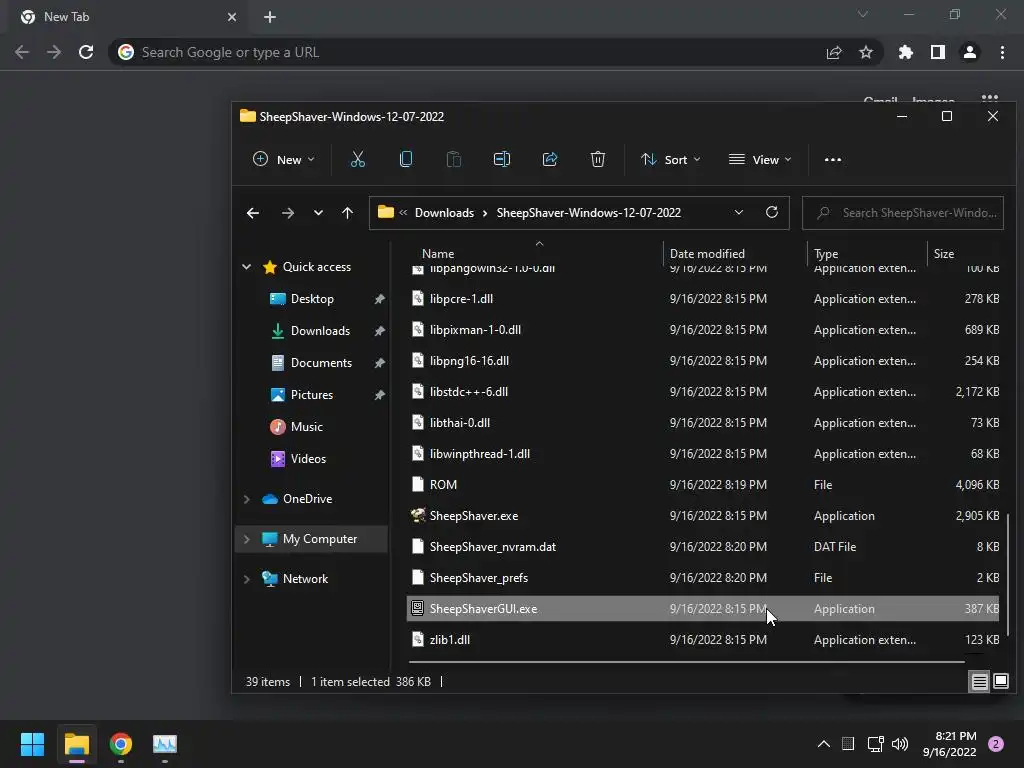Select the ROM file row
Screen dimensions: 1024x768
[x=703, y=485]
